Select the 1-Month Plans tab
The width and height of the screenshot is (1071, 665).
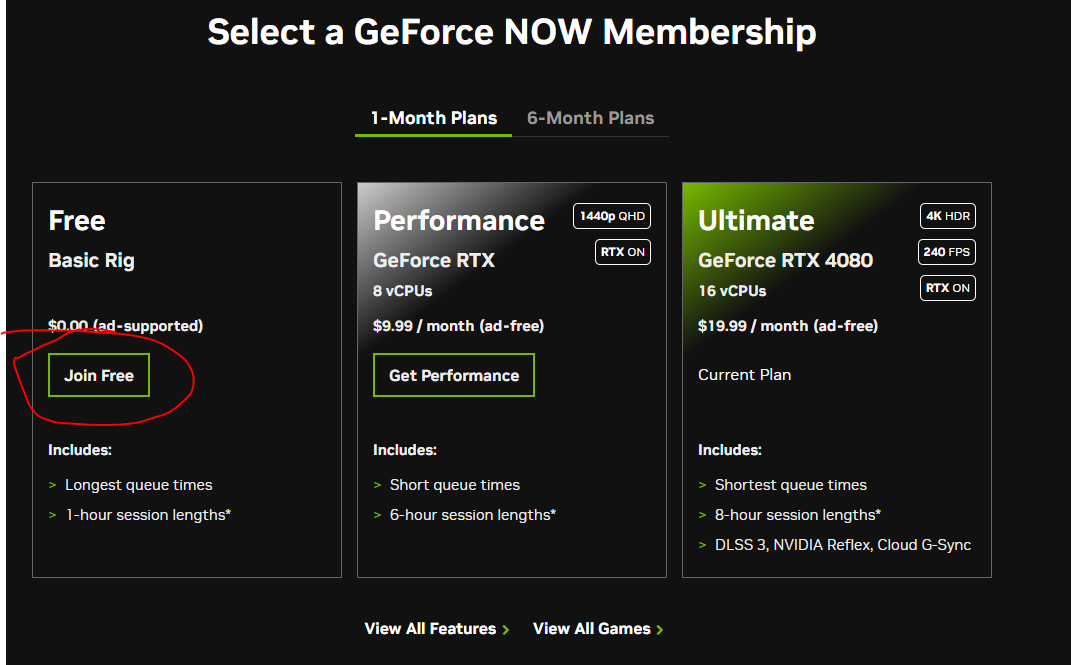tap(433, 118)
